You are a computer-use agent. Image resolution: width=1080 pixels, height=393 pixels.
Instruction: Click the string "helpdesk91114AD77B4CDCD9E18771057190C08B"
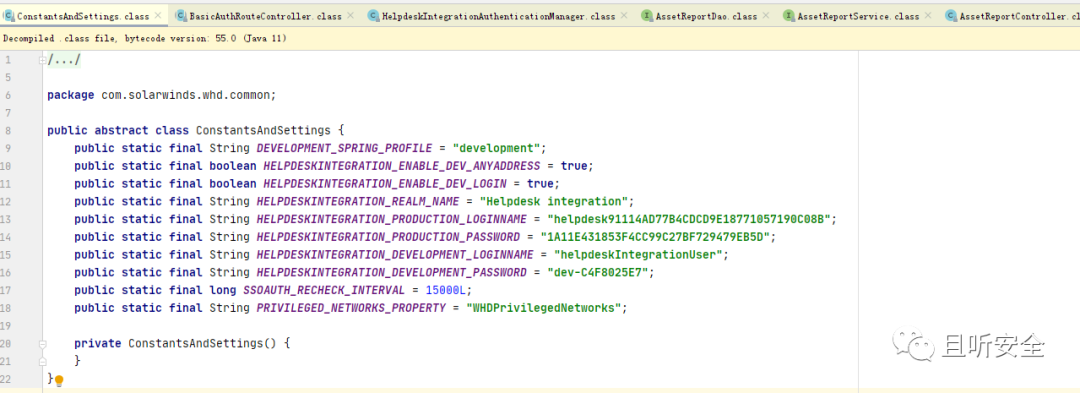coord(689,219)
